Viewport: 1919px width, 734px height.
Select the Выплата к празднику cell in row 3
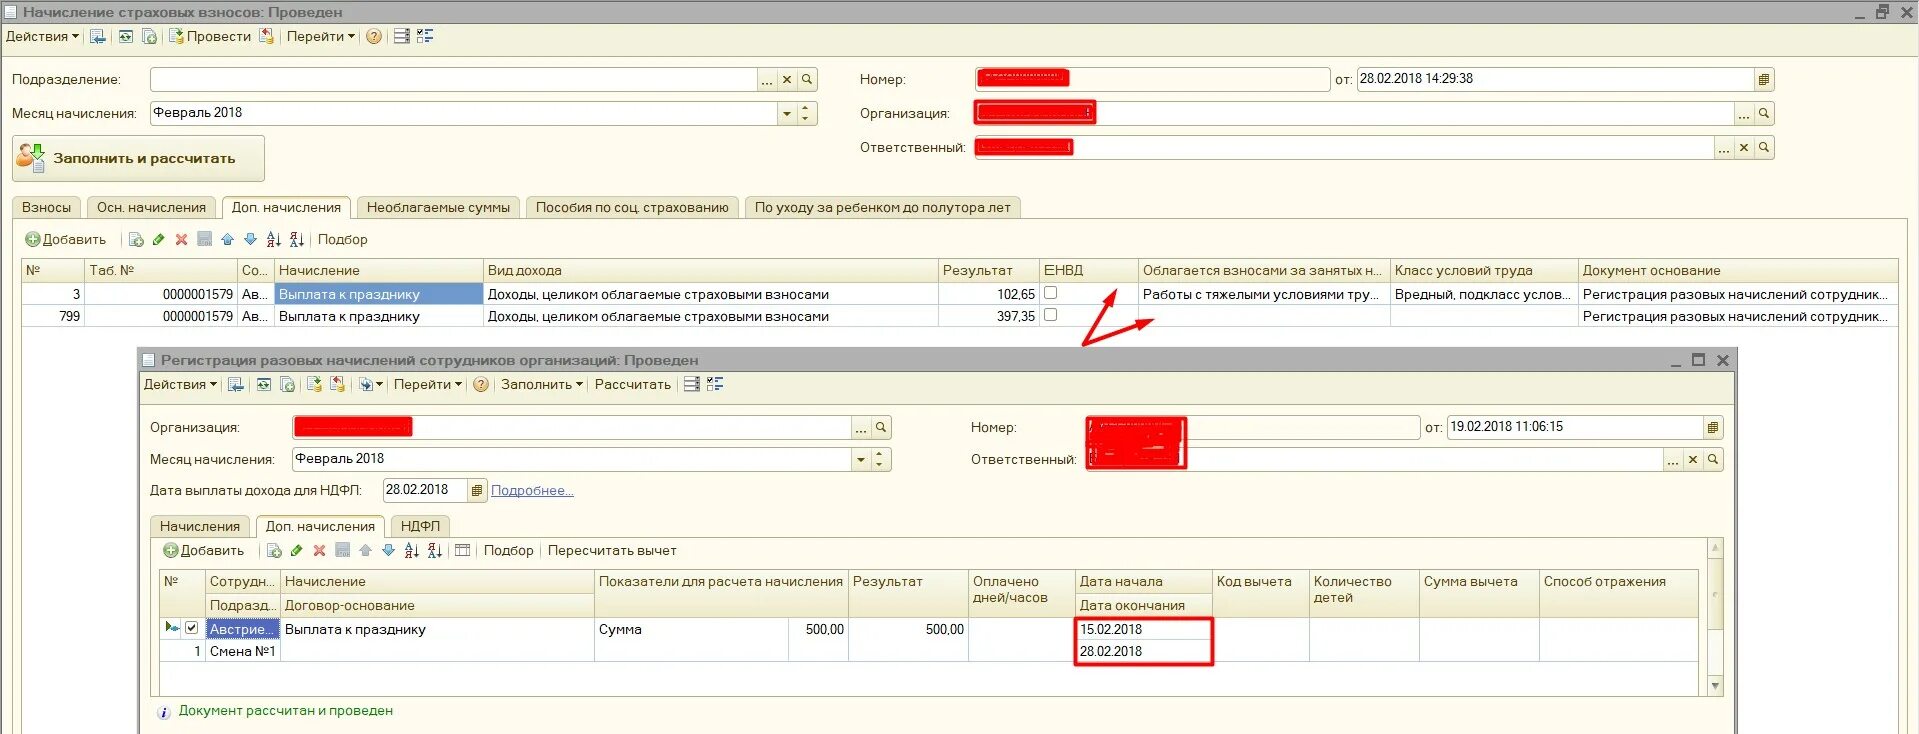(378, 294)
